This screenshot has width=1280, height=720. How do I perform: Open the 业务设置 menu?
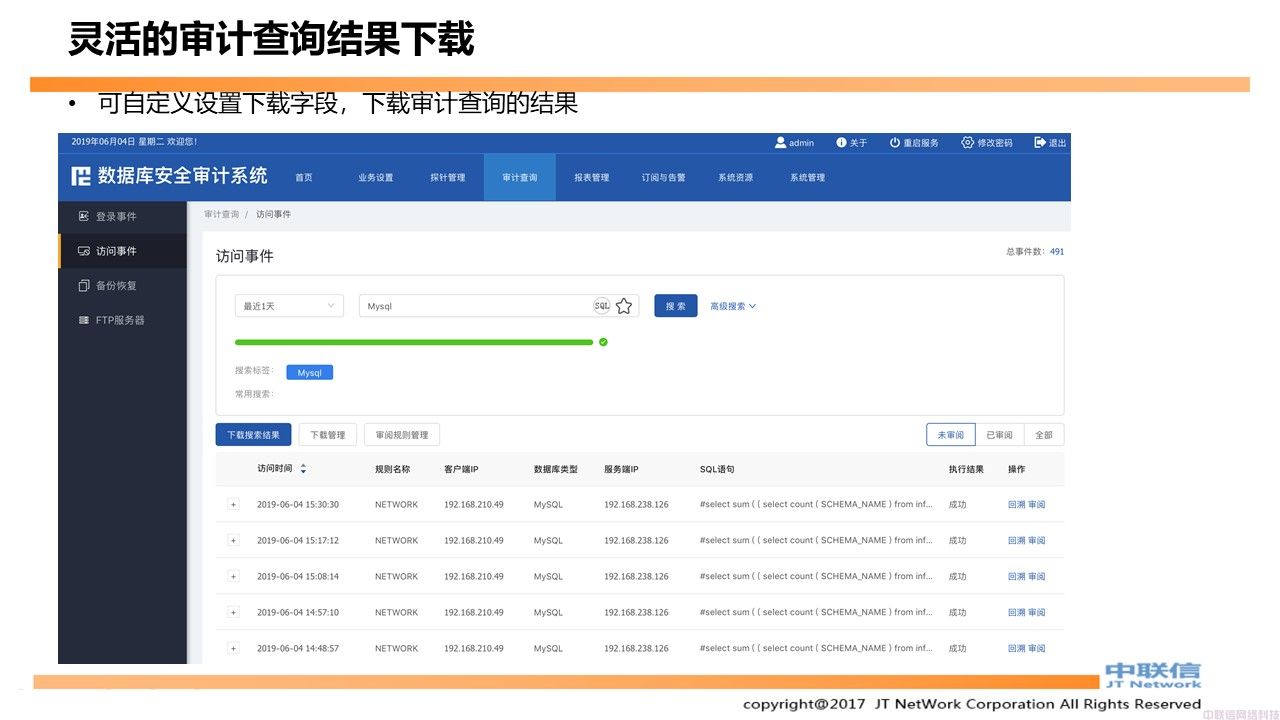click(x=376, y=178)
